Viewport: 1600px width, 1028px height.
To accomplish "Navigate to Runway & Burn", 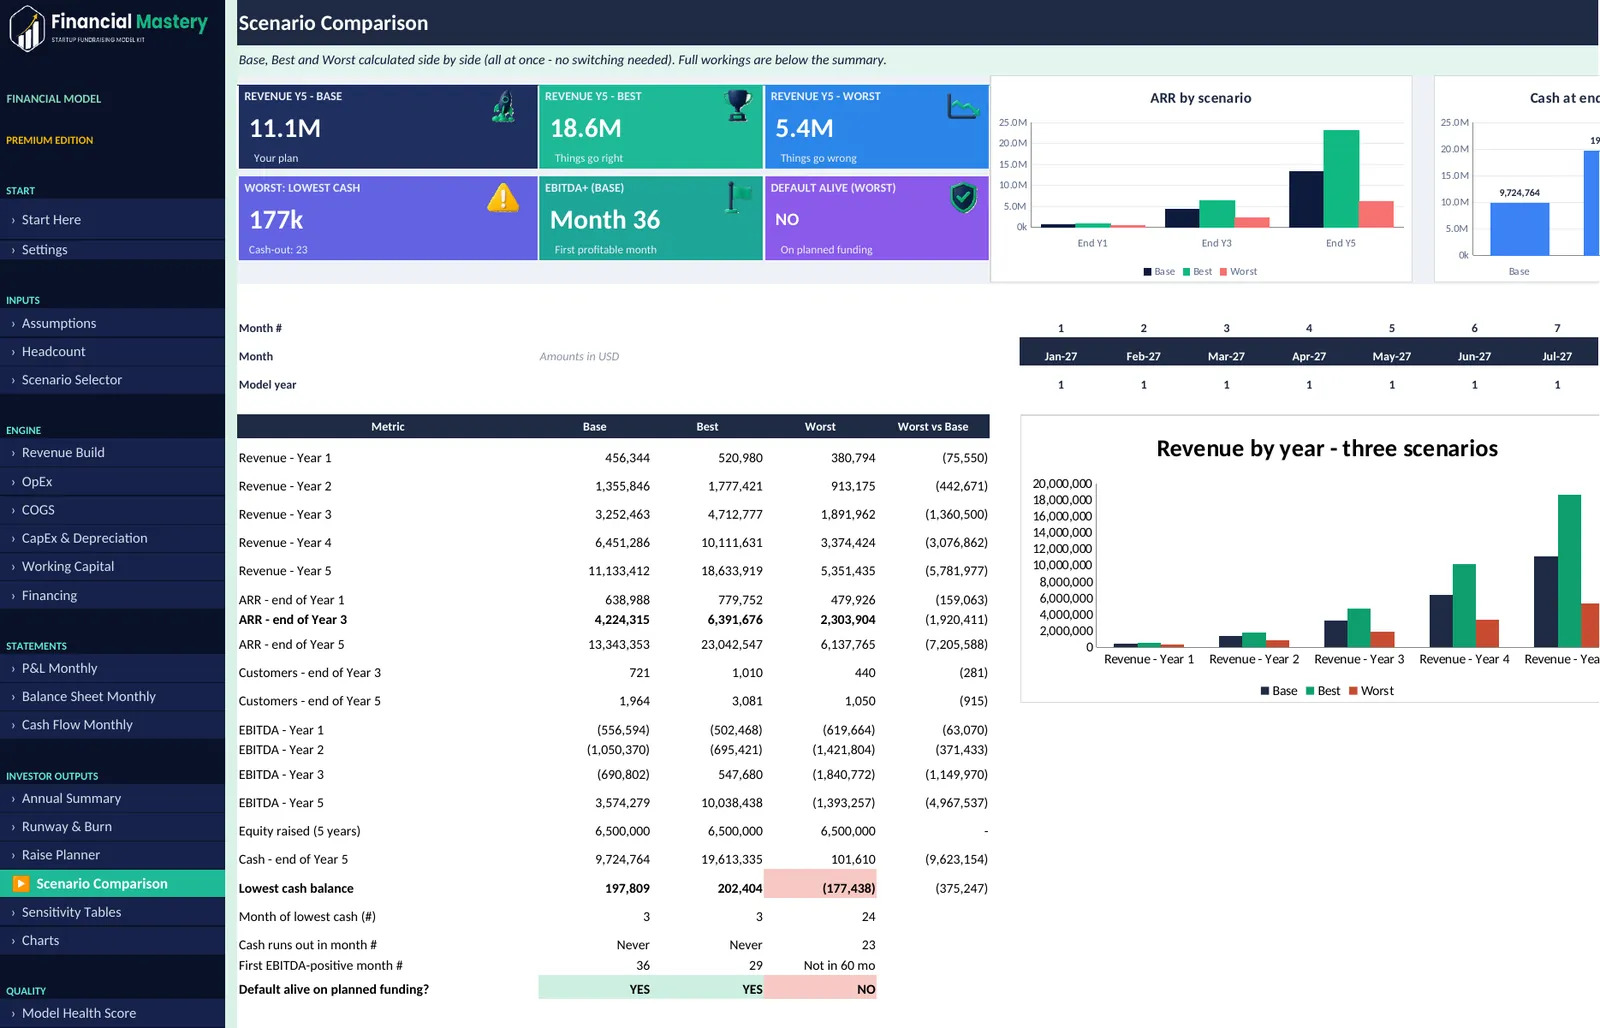I will click(112, 827).
